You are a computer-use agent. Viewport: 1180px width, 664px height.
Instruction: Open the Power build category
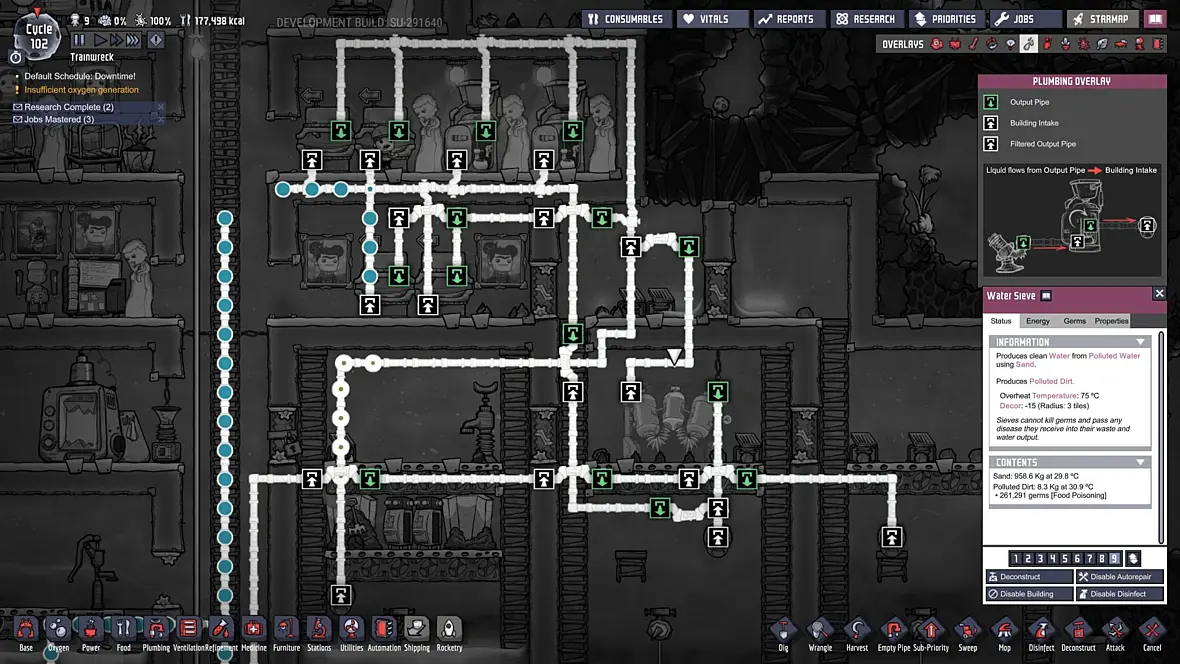[90, 633]
